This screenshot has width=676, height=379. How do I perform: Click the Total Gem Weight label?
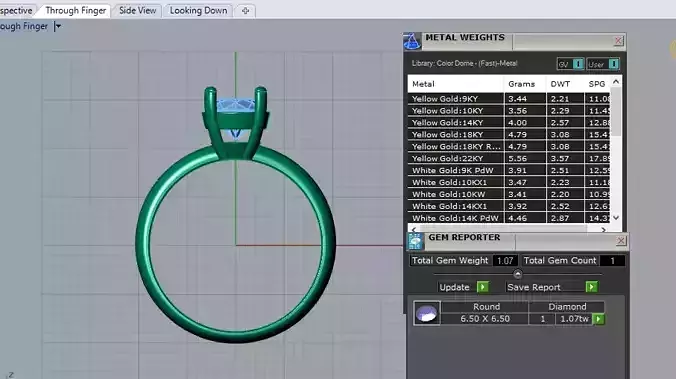pyautogui.click(x=450, y=260)
